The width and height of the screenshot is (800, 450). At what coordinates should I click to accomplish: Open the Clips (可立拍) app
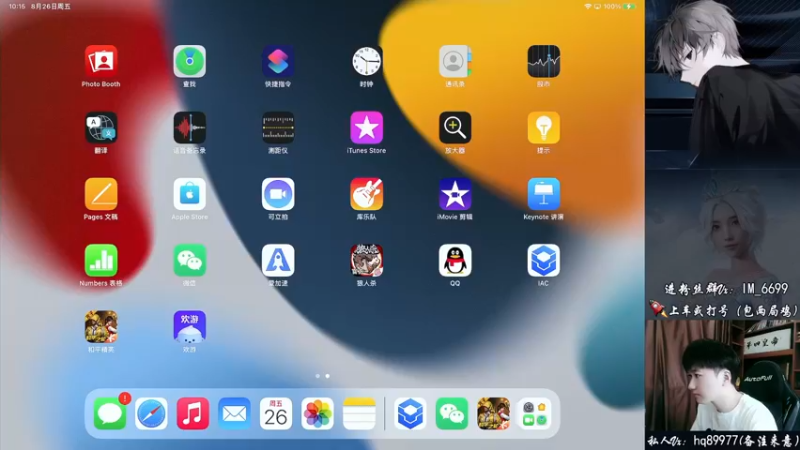pos(278,194)
